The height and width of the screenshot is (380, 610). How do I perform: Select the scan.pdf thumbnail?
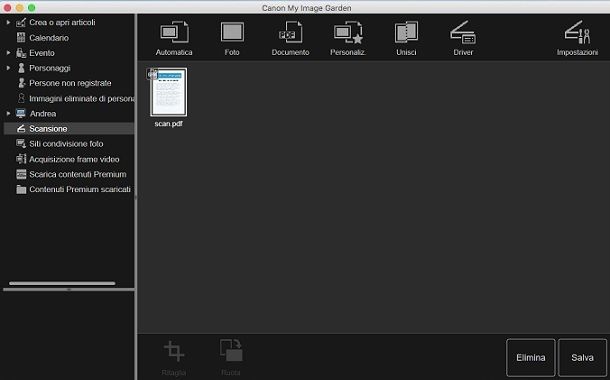[168, 92]
